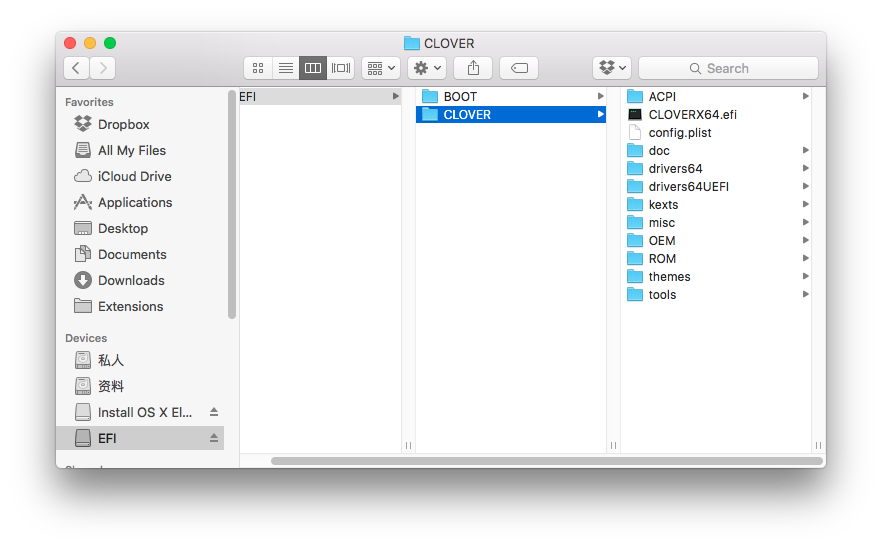Expand the BOOT folder arrow
Image resolution: width=882 pixels, height=548 pixels.
coord(600,96)
